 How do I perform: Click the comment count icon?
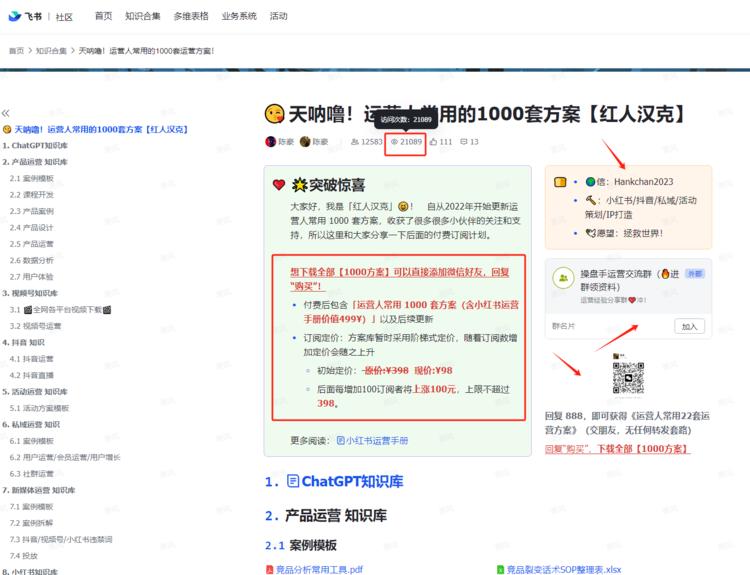click(x=463, y=142)
